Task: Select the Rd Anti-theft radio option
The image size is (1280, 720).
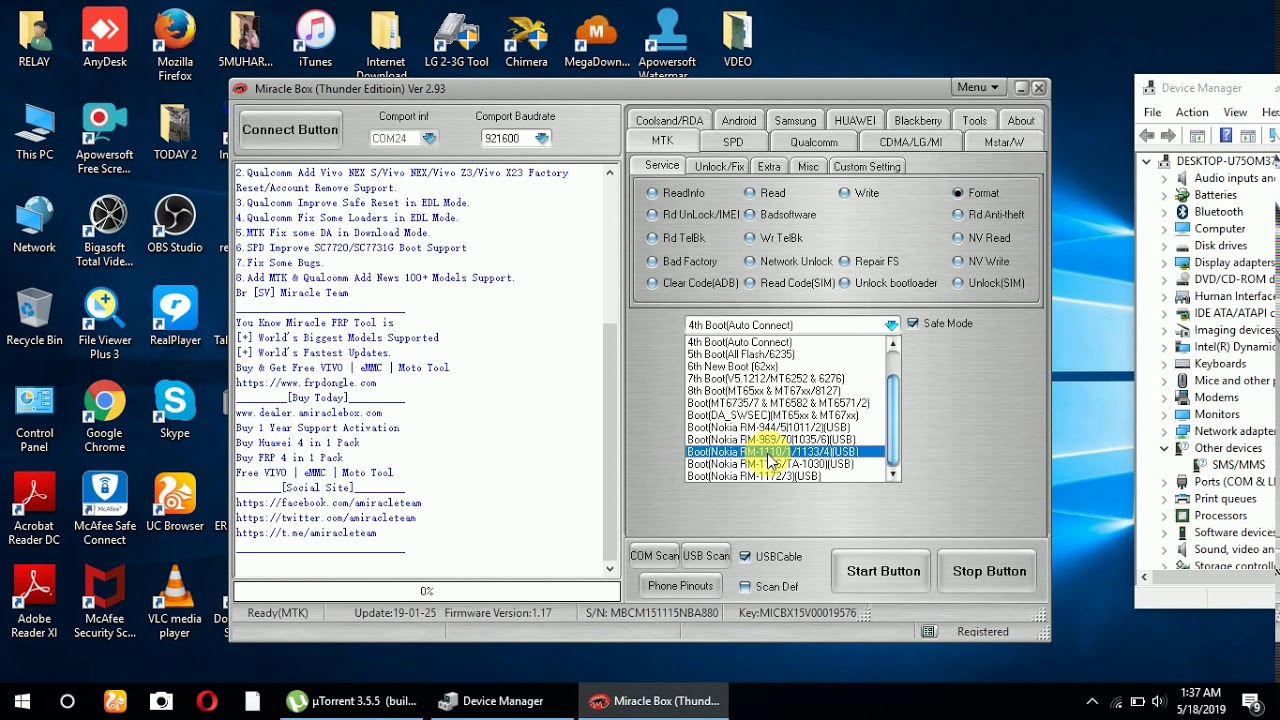Action: click(988, 215)
